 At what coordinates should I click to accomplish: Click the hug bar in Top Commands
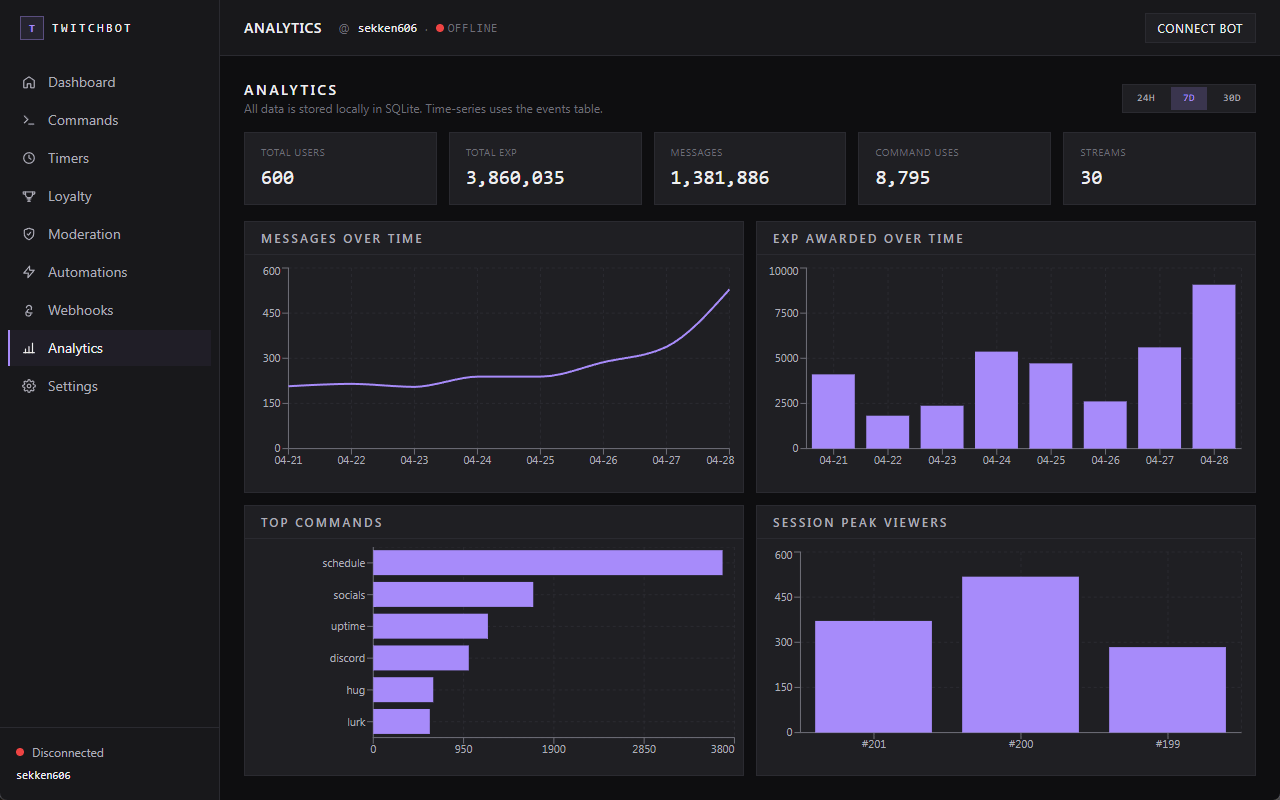point(403,690)
